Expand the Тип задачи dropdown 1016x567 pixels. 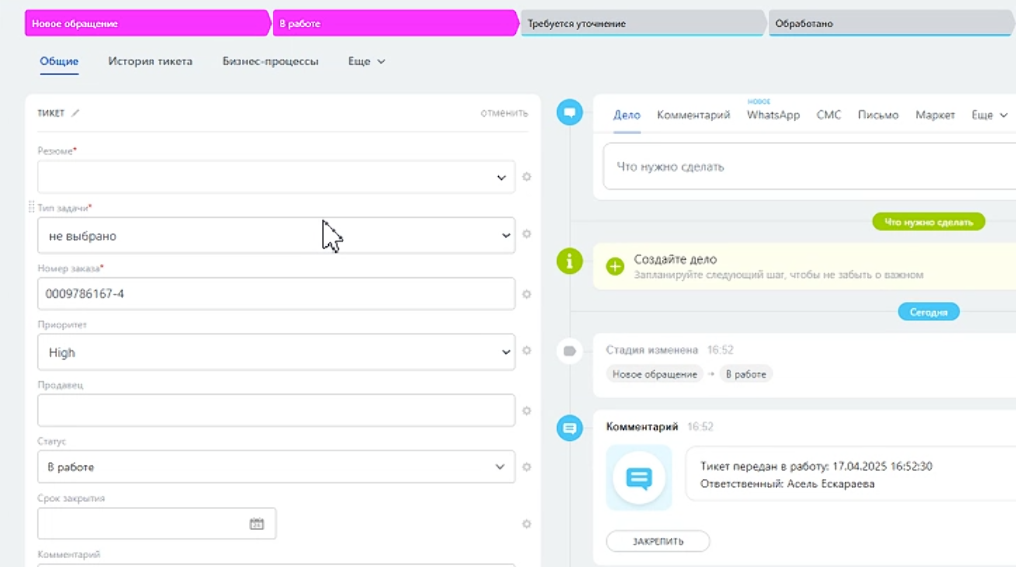point(276,236)
